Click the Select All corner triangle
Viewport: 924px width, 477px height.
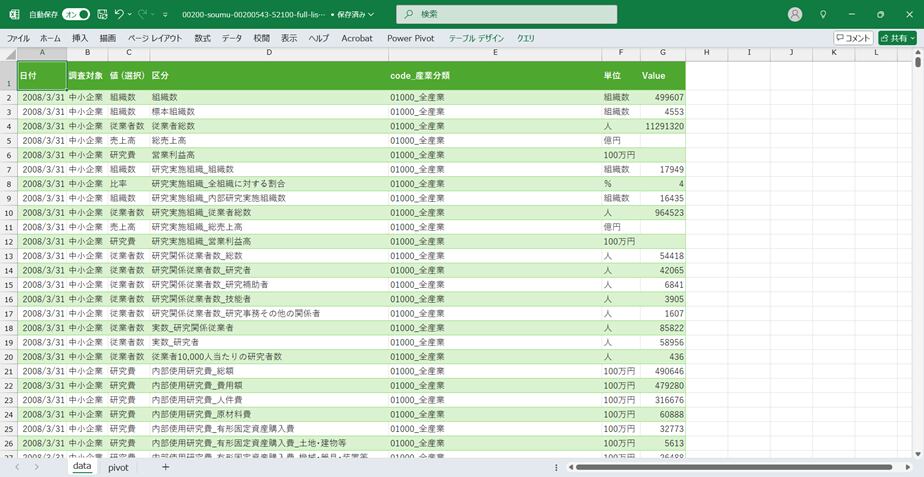[x=8, y=52]
